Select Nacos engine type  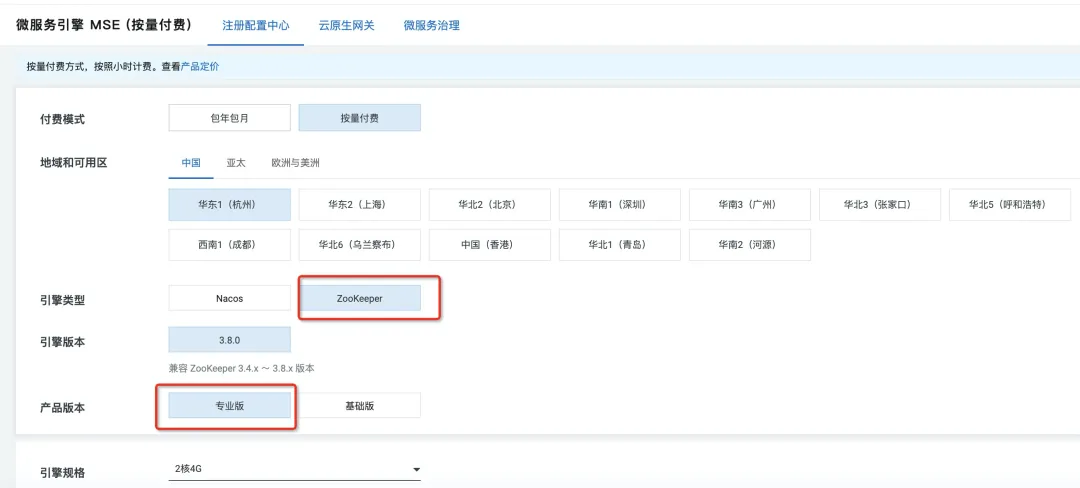tap(229, 299)
